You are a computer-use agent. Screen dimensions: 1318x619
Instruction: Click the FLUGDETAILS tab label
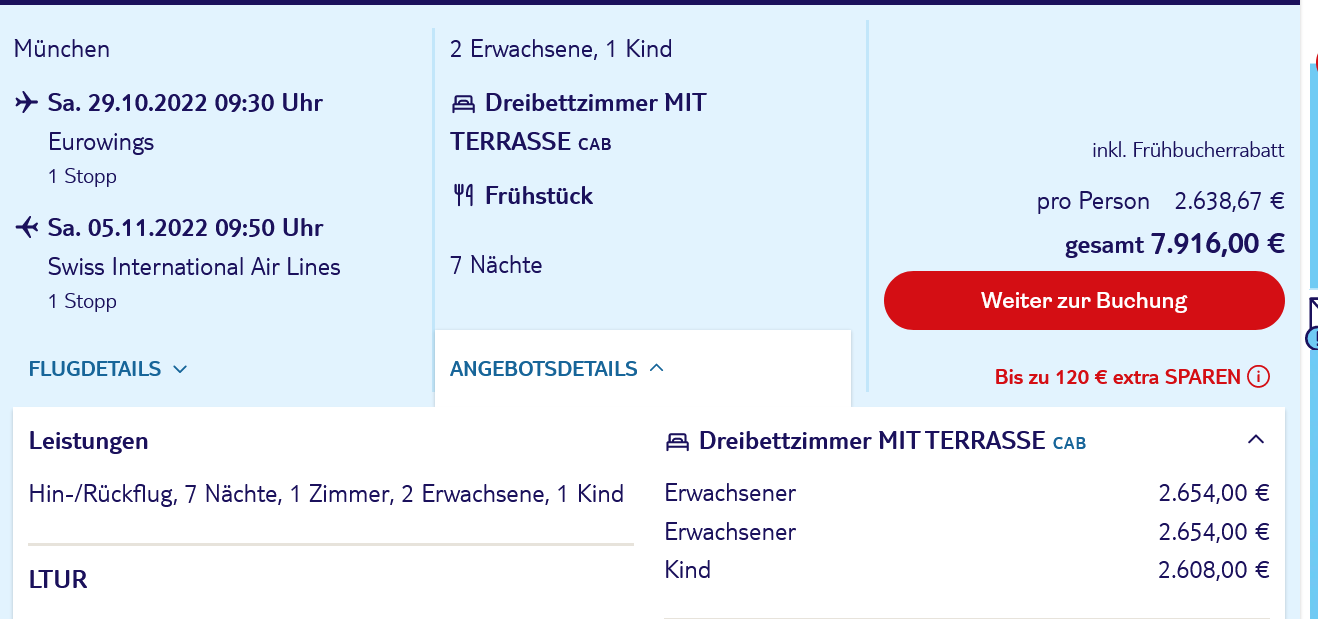point(95,369)
